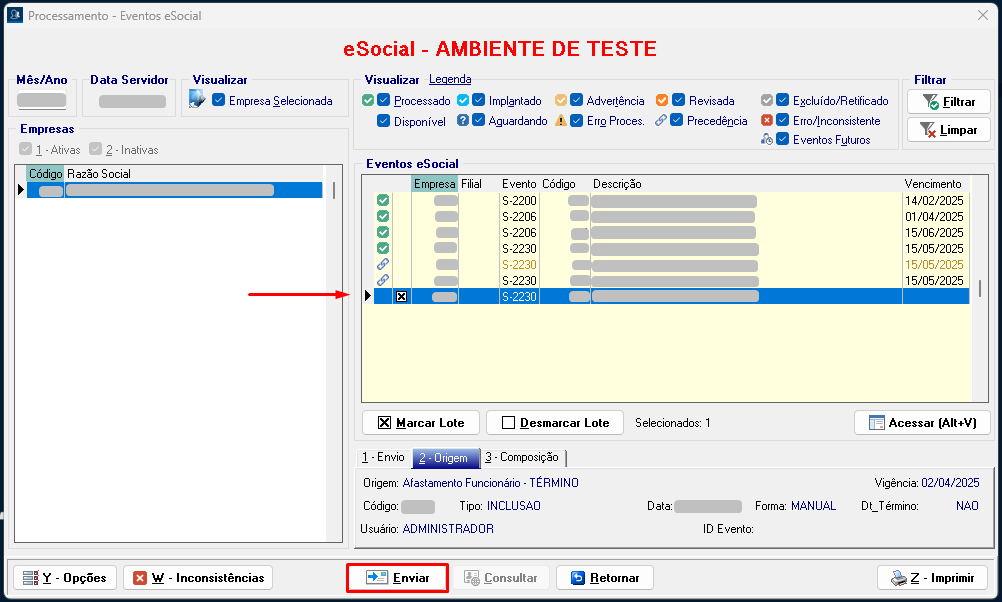Switch to the 1 - Envio tab

point(383,457)
